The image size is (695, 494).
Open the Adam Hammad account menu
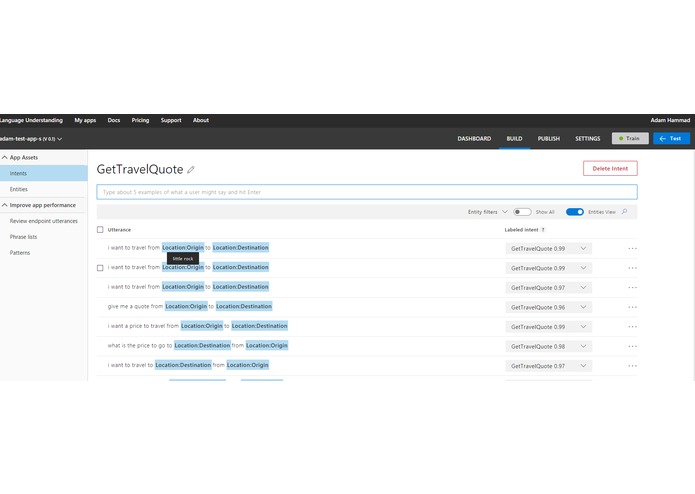tap(670, 120)
